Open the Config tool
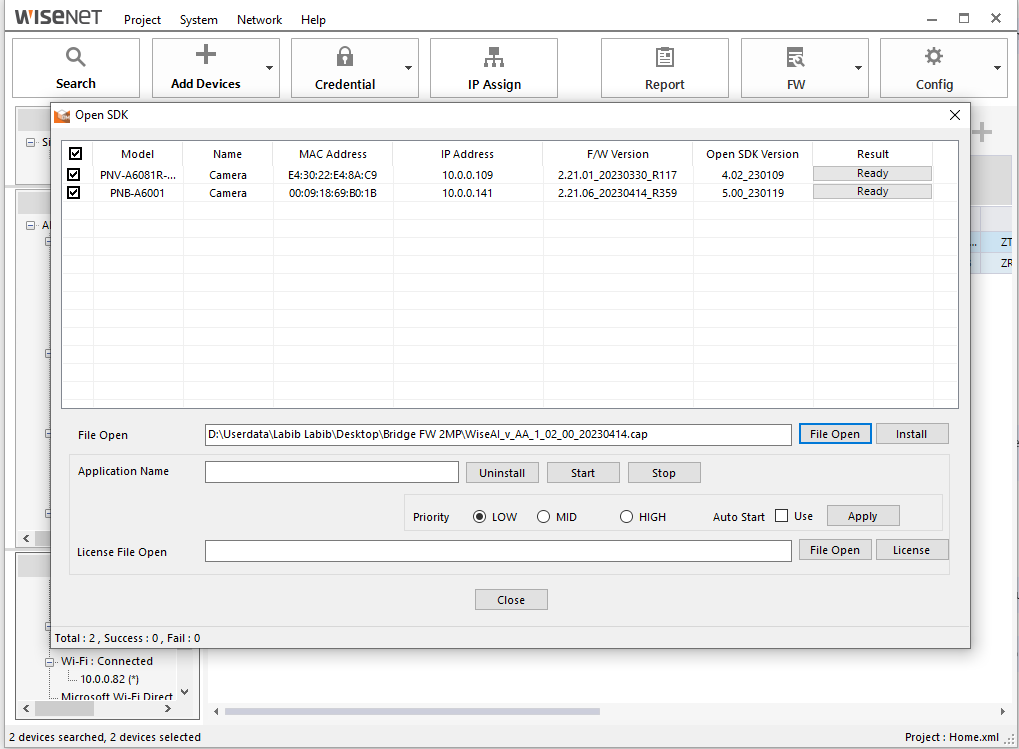1019x749 pixels. [935, 67]
